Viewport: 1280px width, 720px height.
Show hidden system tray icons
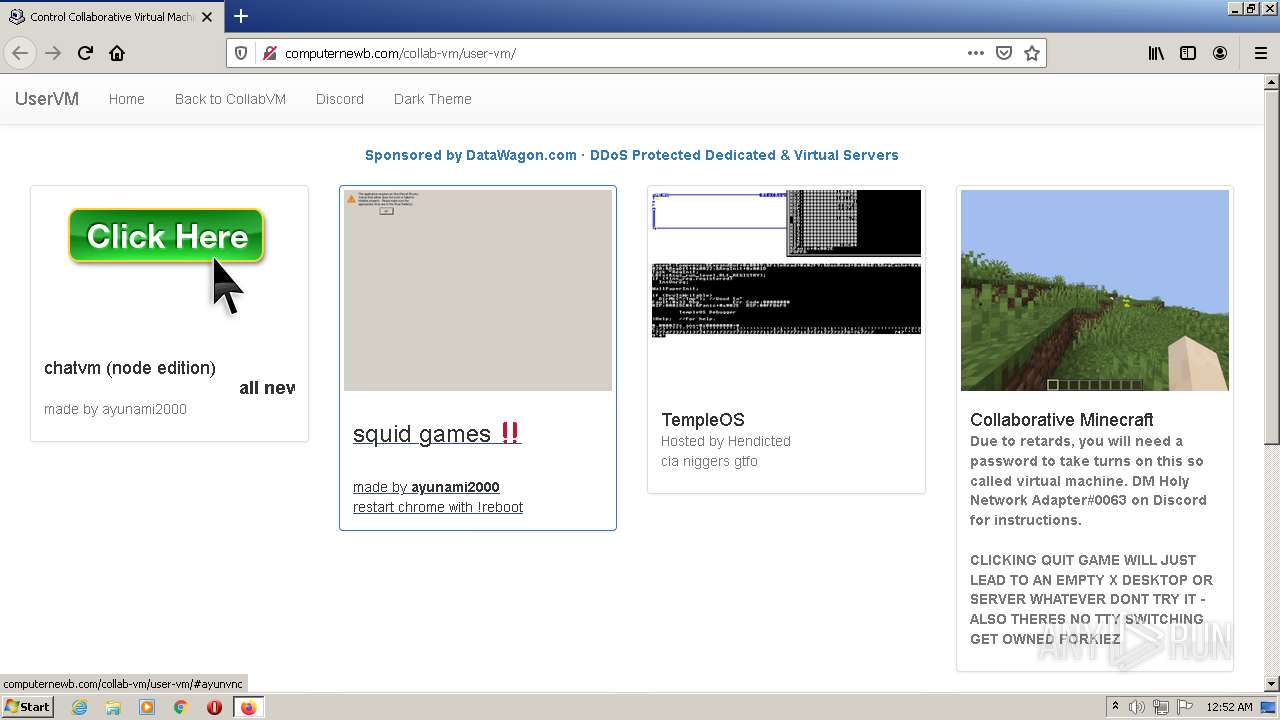pyautogui.click(x=1116, y=707)
